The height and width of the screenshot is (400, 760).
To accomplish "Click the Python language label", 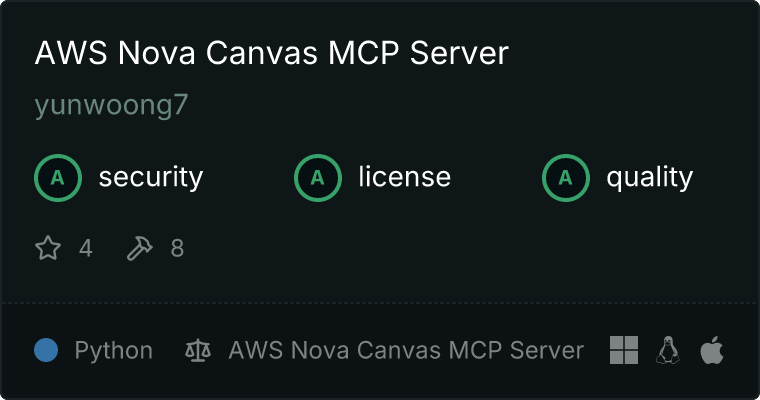I will tap(114, 351).
